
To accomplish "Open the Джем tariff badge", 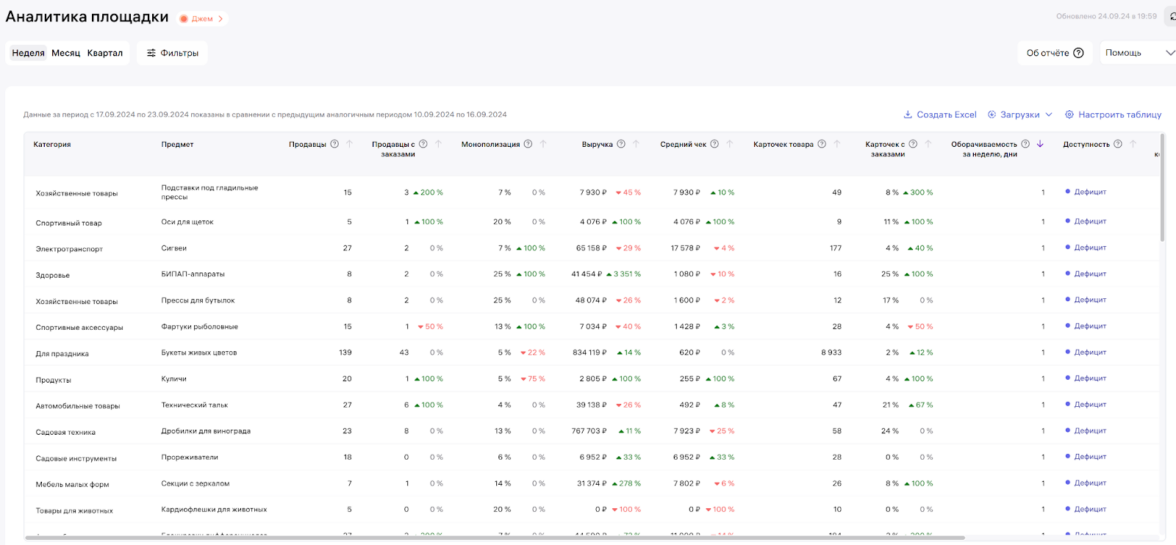I will point(202,19).
